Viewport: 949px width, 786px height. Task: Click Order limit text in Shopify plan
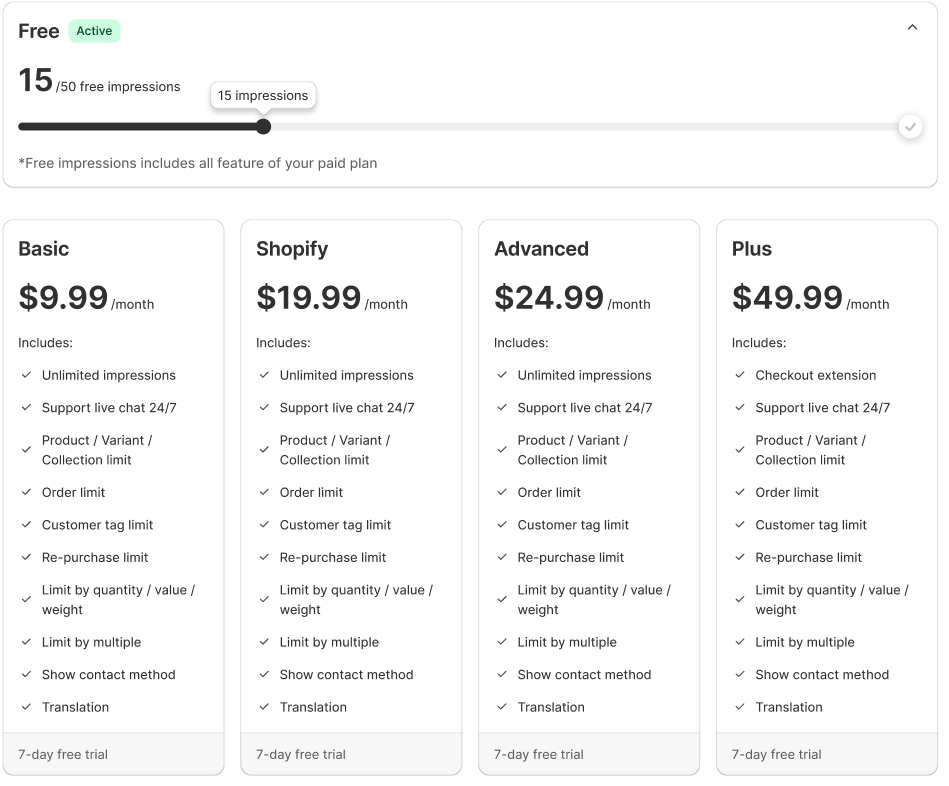311,493
